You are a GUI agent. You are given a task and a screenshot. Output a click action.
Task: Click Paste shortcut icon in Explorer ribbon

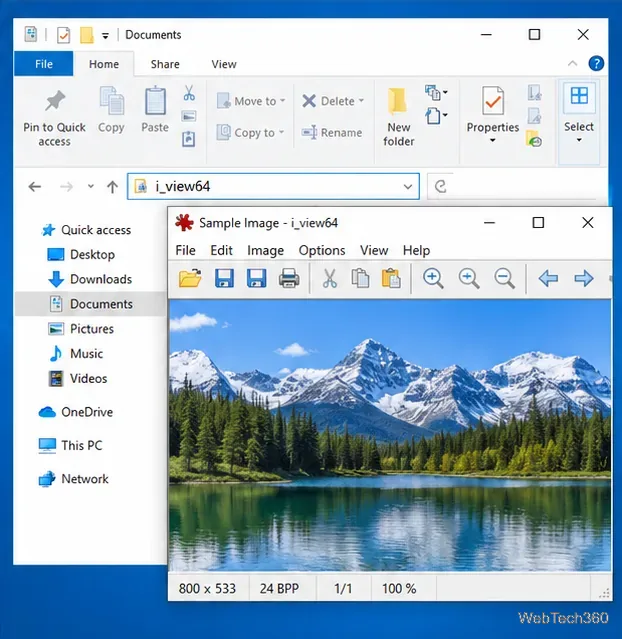[x=188, y=139]
